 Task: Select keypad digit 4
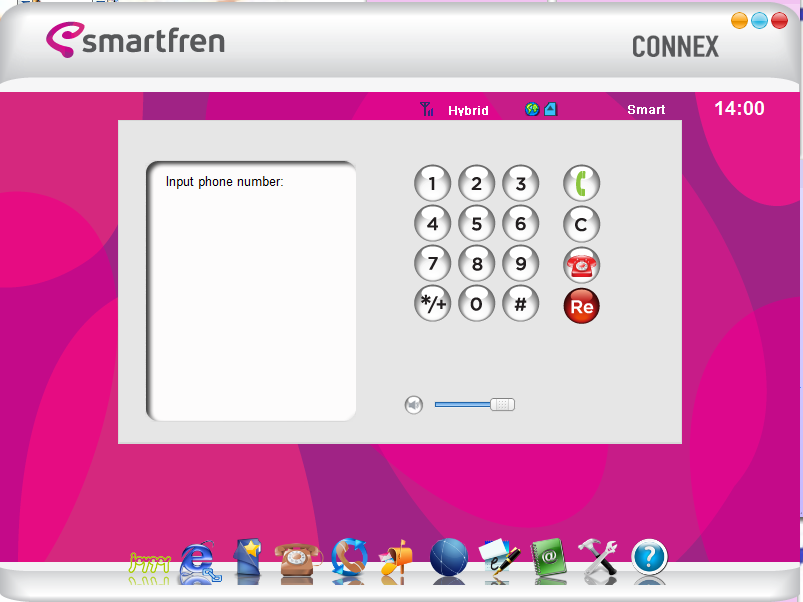tap(432, 223)
